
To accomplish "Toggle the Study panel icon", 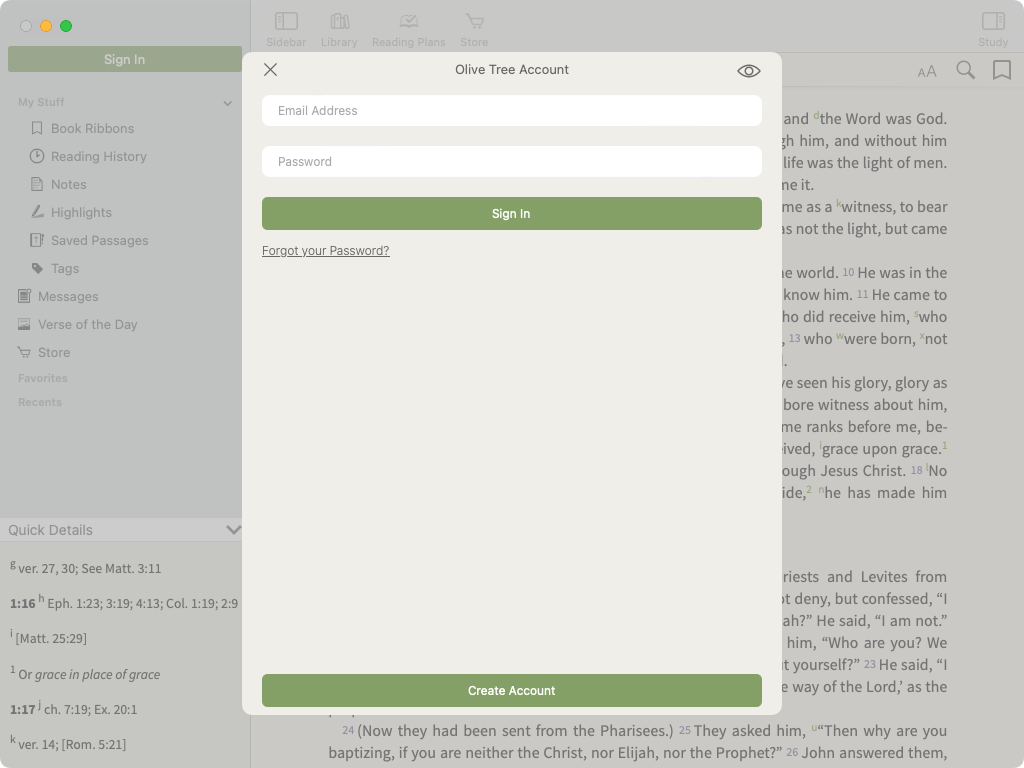I will coord(992,29).
